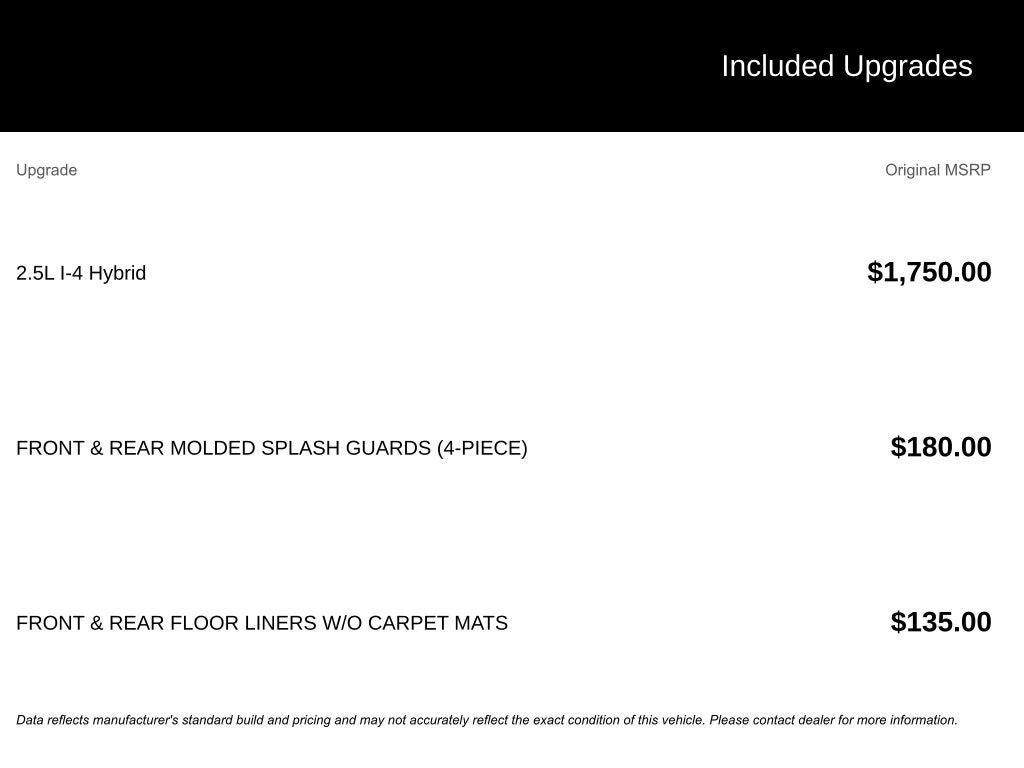Click the $180.00 MSRP value

(x=940, y=447)
